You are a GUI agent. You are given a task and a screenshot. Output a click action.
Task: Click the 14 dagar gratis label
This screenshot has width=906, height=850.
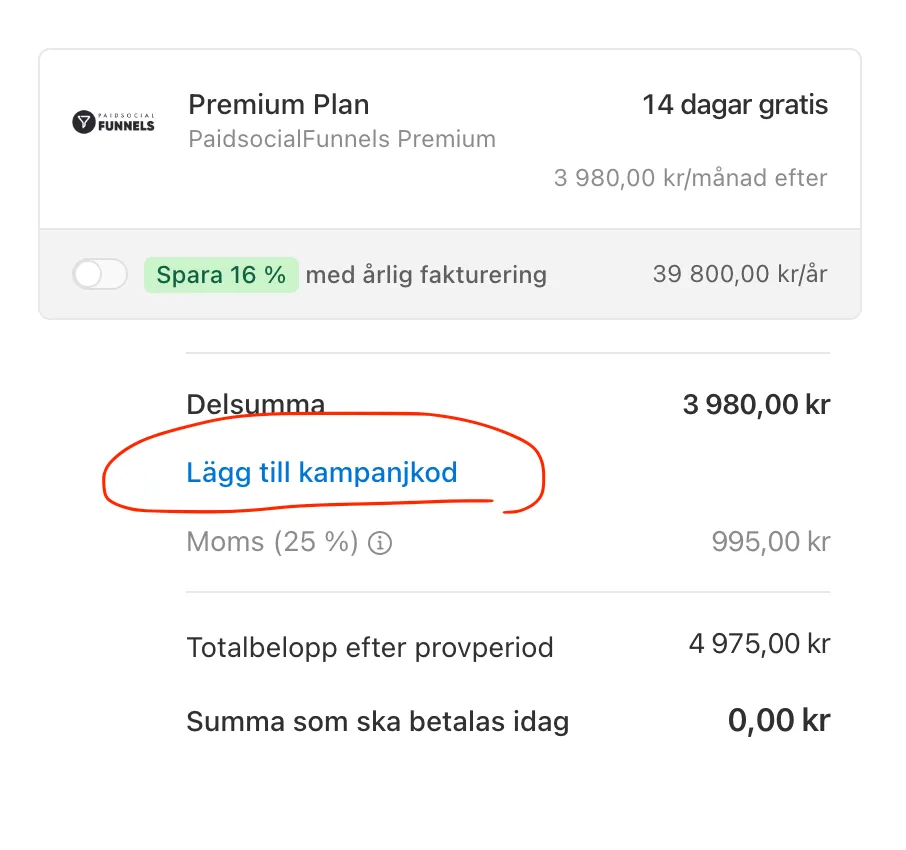point(735,105)
